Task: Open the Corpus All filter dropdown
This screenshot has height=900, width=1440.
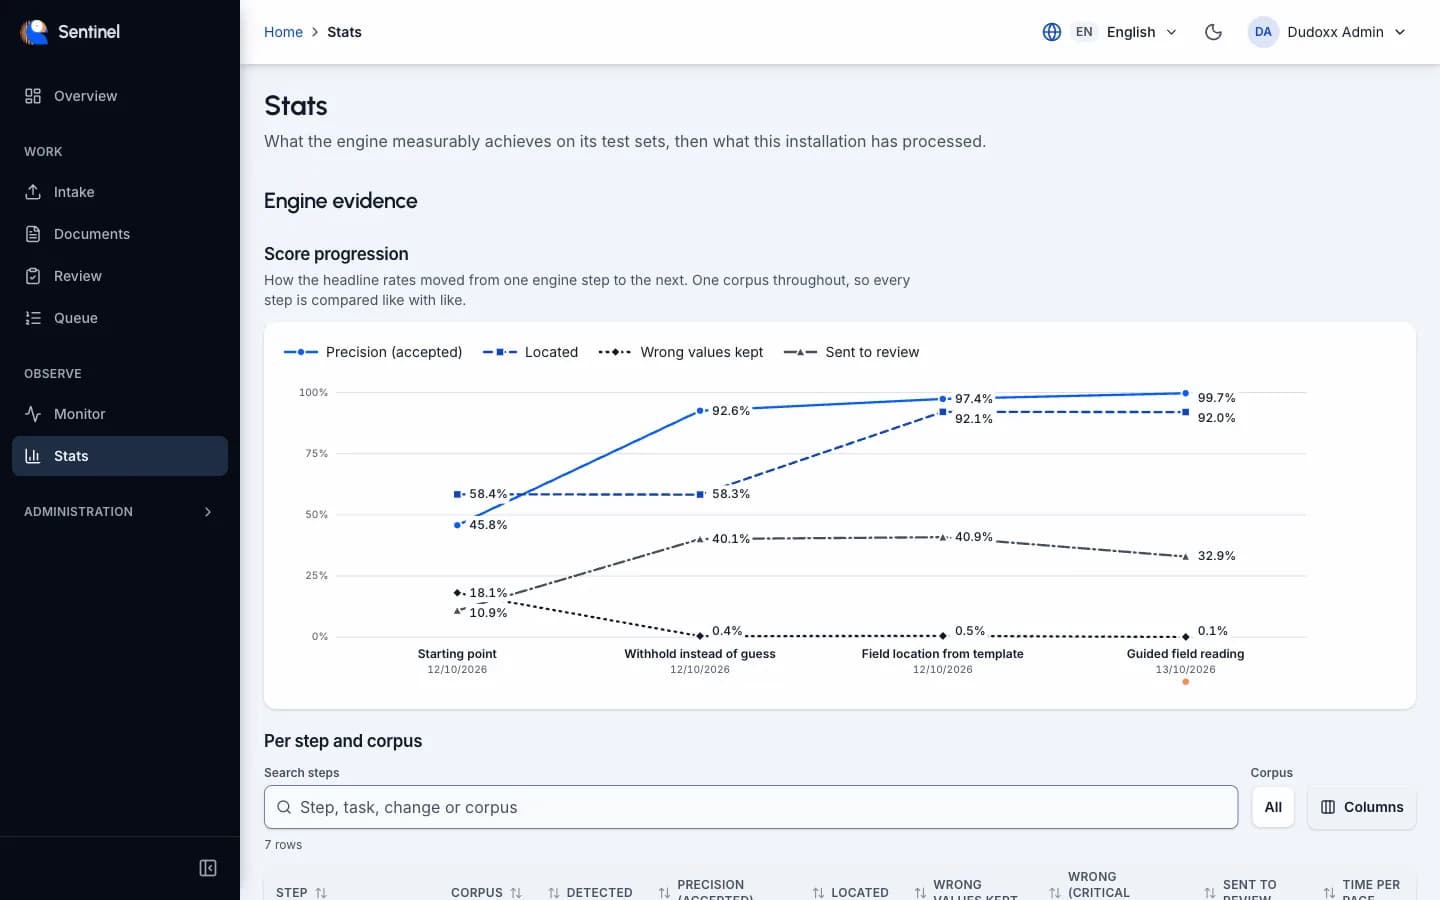Action: click(1273, 807)
